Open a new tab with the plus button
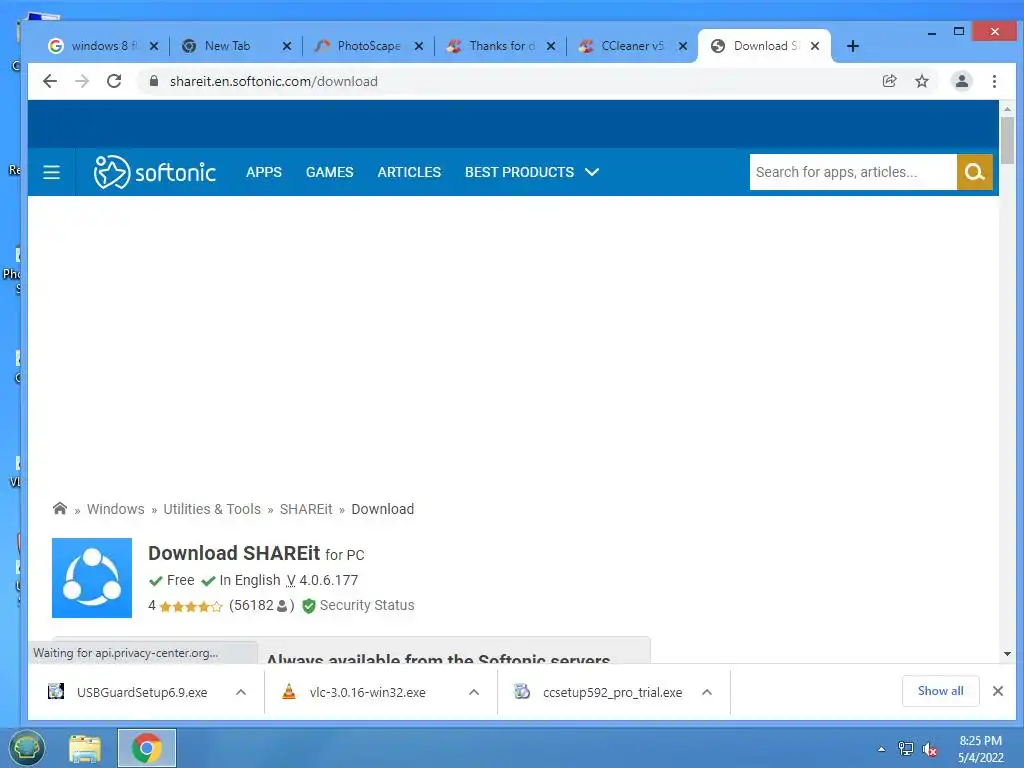Screen dimensions: 1024x768 click(852, 46)
